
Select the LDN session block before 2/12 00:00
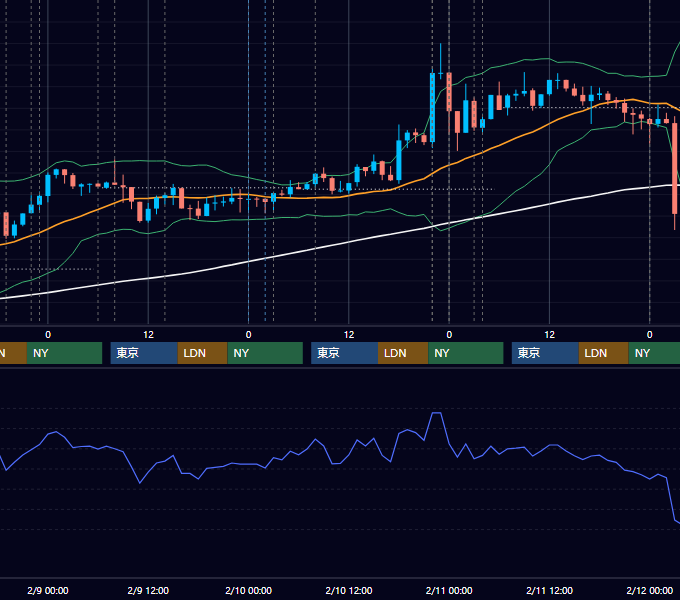pos(604,353)
